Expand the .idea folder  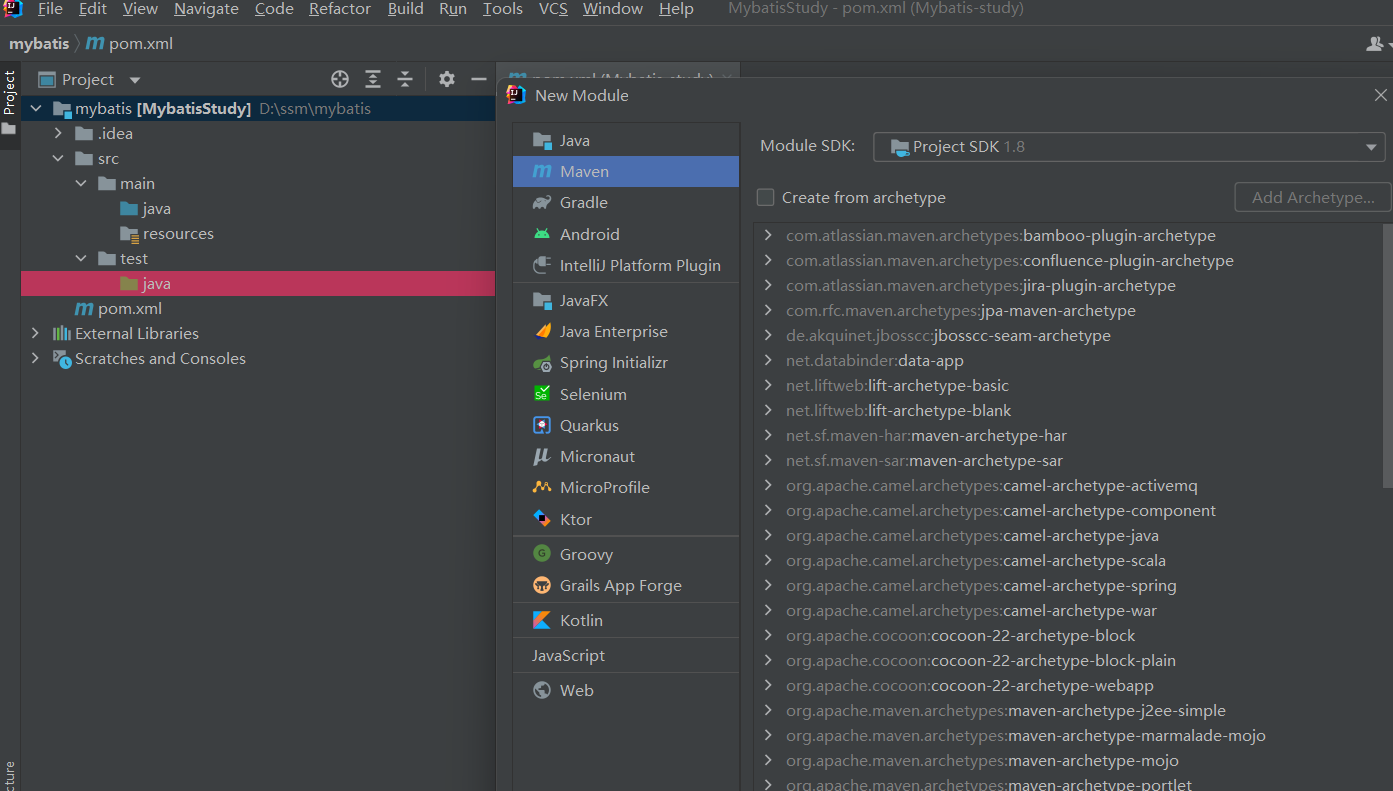[x=59, y=134]
